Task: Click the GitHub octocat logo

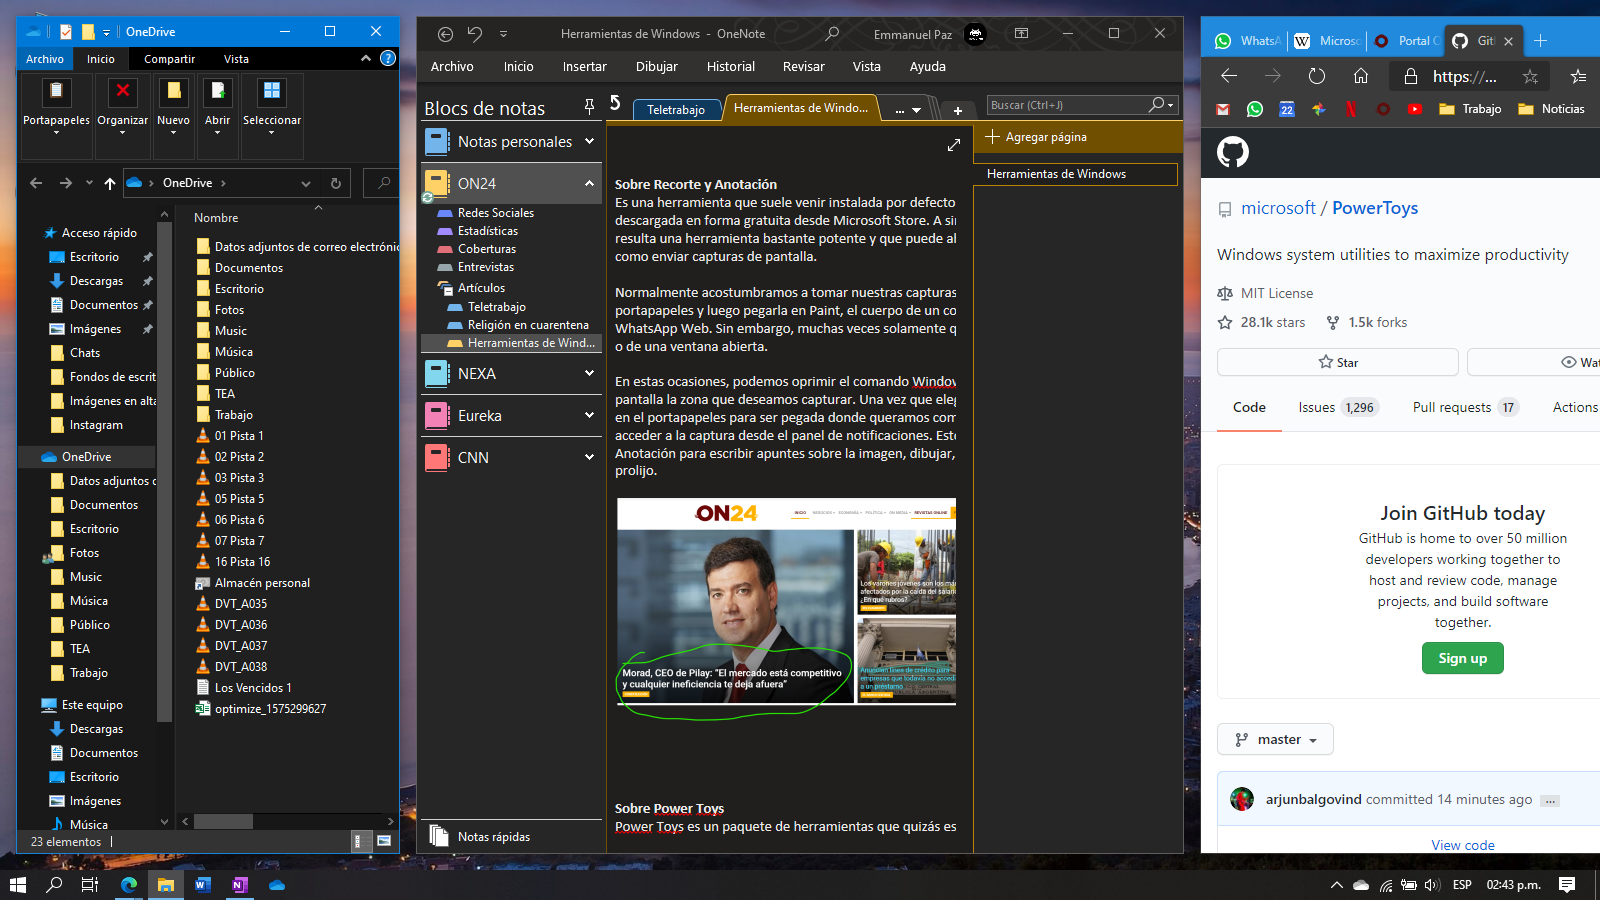Action: 1233,152
